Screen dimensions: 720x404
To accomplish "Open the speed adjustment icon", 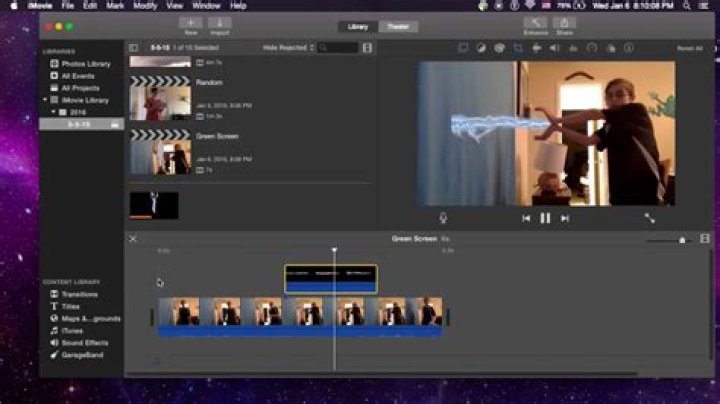I will [x=592, y=48].
